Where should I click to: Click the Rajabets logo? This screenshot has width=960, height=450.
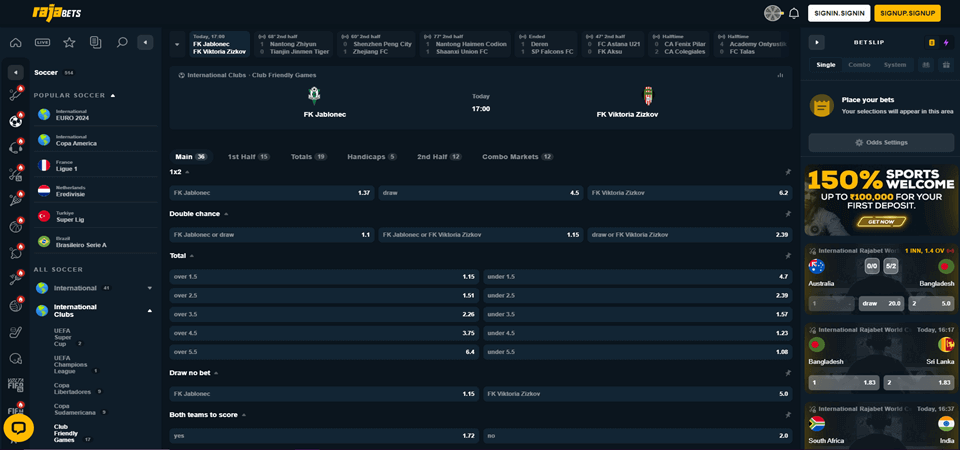pos(56,13)
